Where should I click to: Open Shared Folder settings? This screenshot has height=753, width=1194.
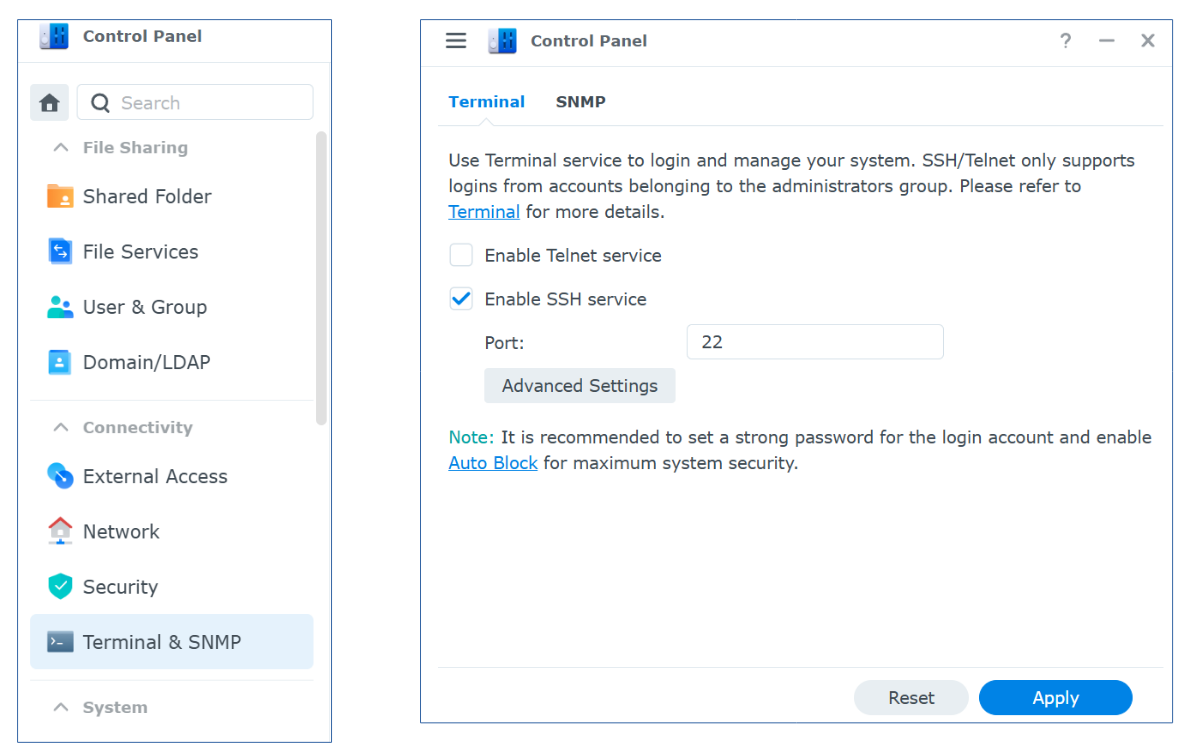(146, 196)
